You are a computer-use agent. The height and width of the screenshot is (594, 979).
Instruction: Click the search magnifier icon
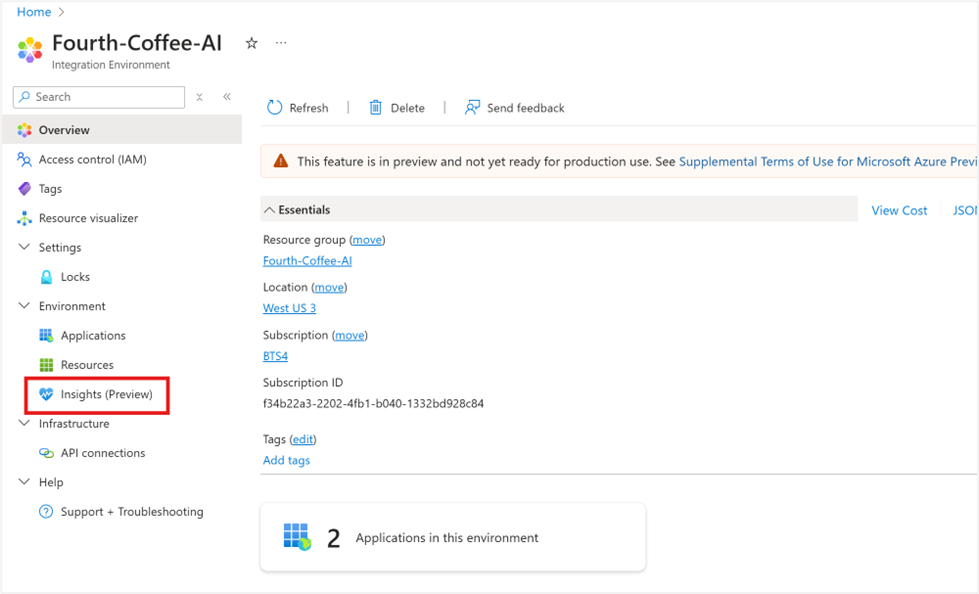24,97
